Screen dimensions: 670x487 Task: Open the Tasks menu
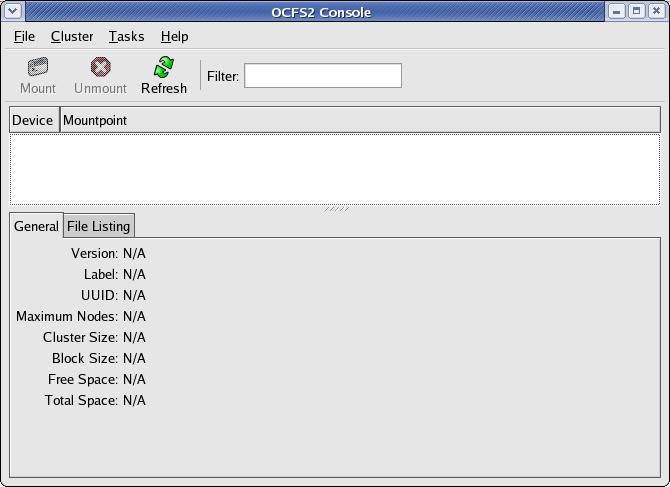click(126, 37)
